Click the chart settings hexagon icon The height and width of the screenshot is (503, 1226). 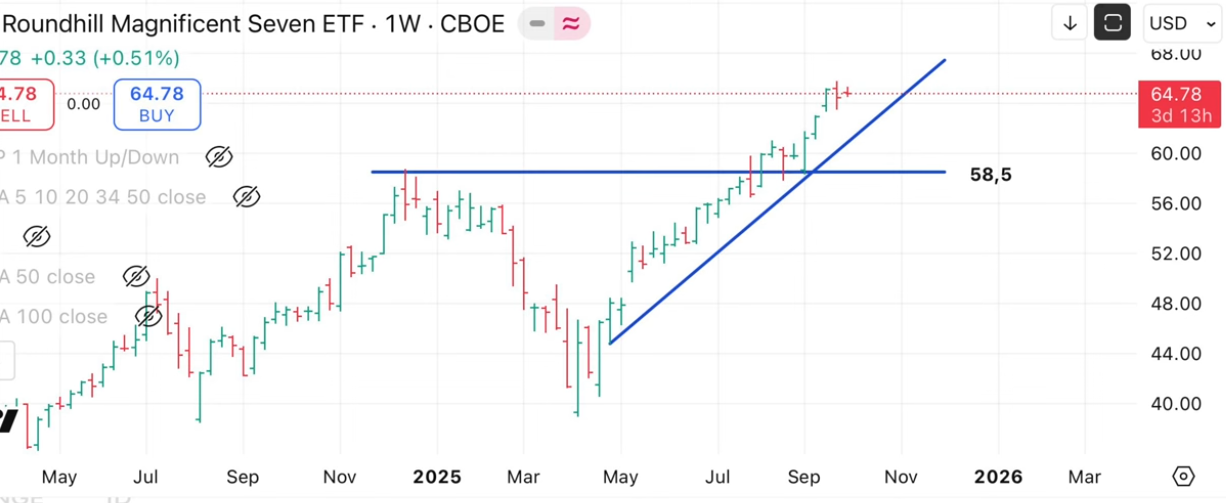(1183, 476)
